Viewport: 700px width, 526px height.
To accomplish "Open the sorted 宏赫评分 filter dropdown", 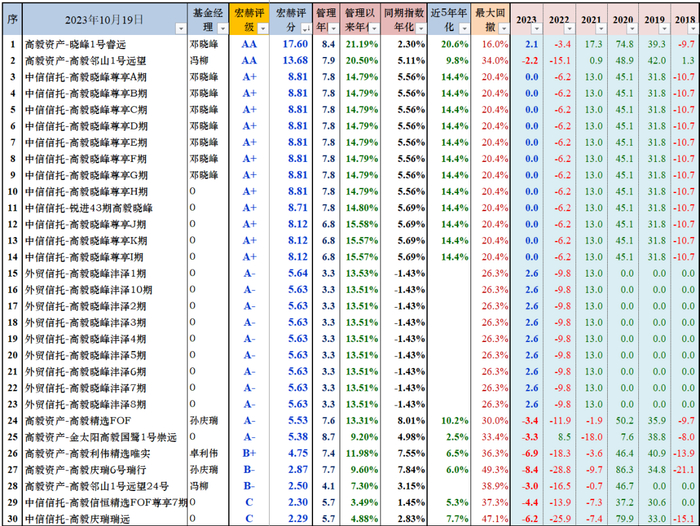I will coord(306,29).
